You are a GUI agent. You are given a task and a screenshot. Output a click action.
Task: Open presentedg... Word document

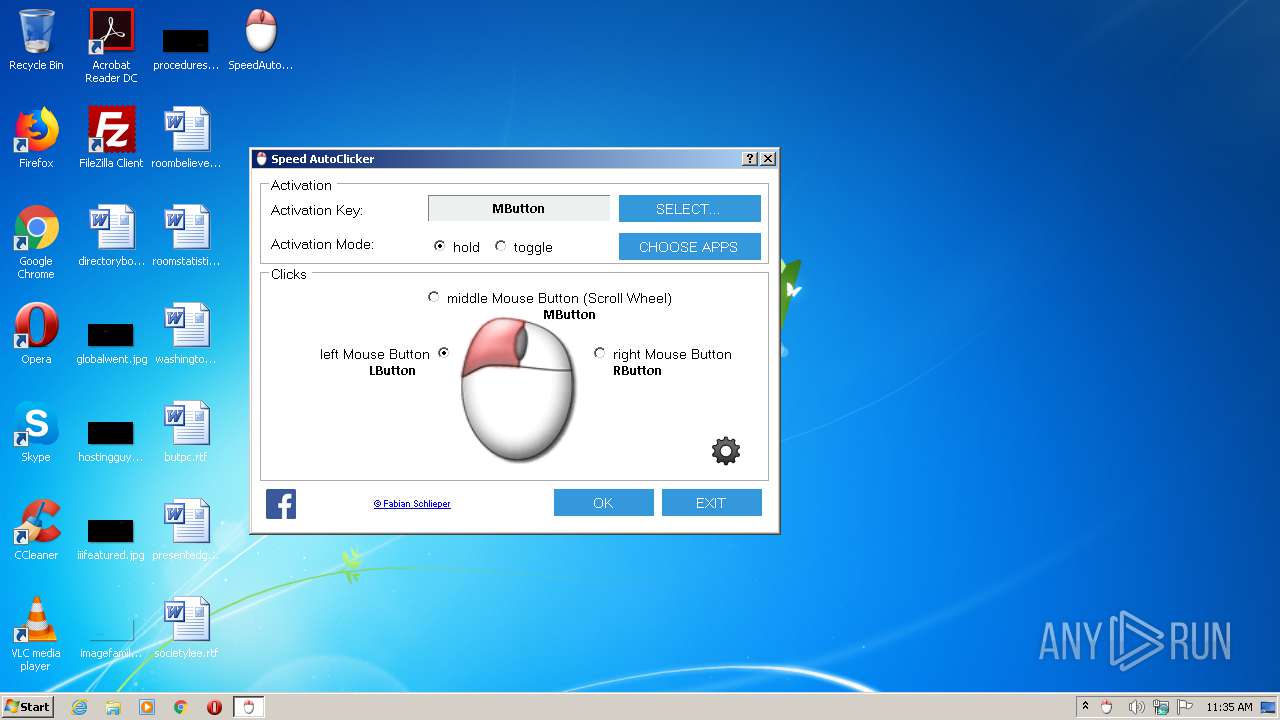tap(186, 530)
